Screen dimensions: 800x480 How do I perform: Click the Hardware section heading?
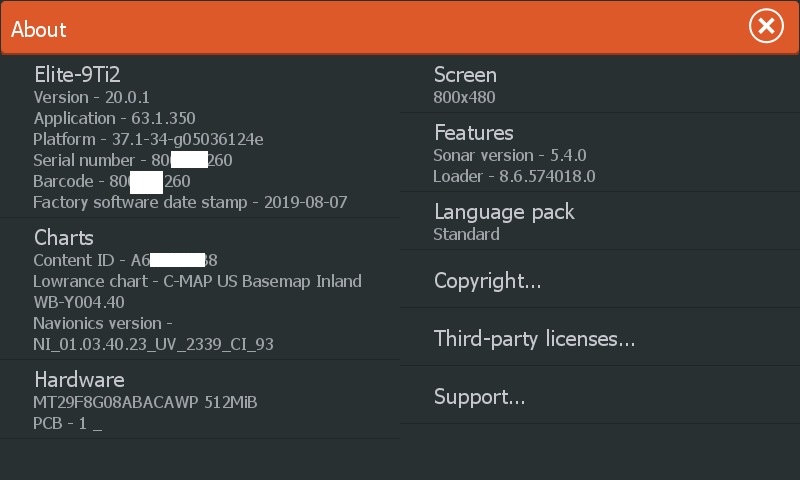(x=79, y=380)
